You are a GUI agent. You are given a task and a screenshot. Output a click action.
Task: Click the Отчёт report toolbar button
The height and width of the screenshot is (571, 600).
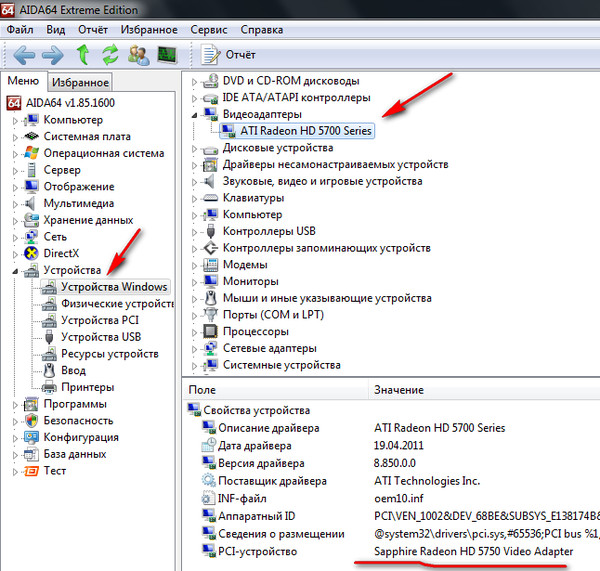click(228, 55)
